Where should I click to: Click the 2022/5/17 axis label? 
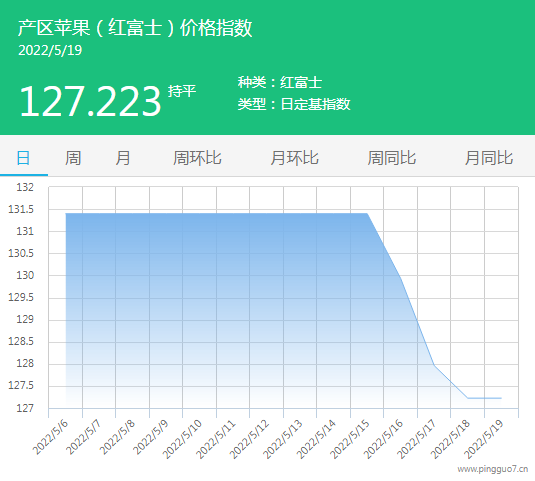tap(417, 439)
